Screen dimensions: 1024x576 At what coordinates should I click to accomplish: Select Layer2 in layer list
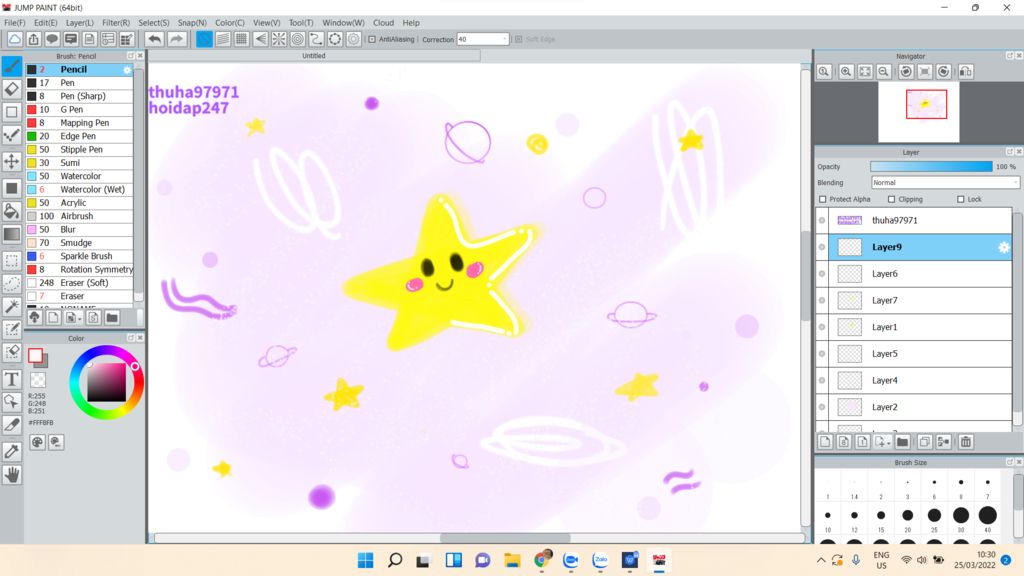coord(920,407)
